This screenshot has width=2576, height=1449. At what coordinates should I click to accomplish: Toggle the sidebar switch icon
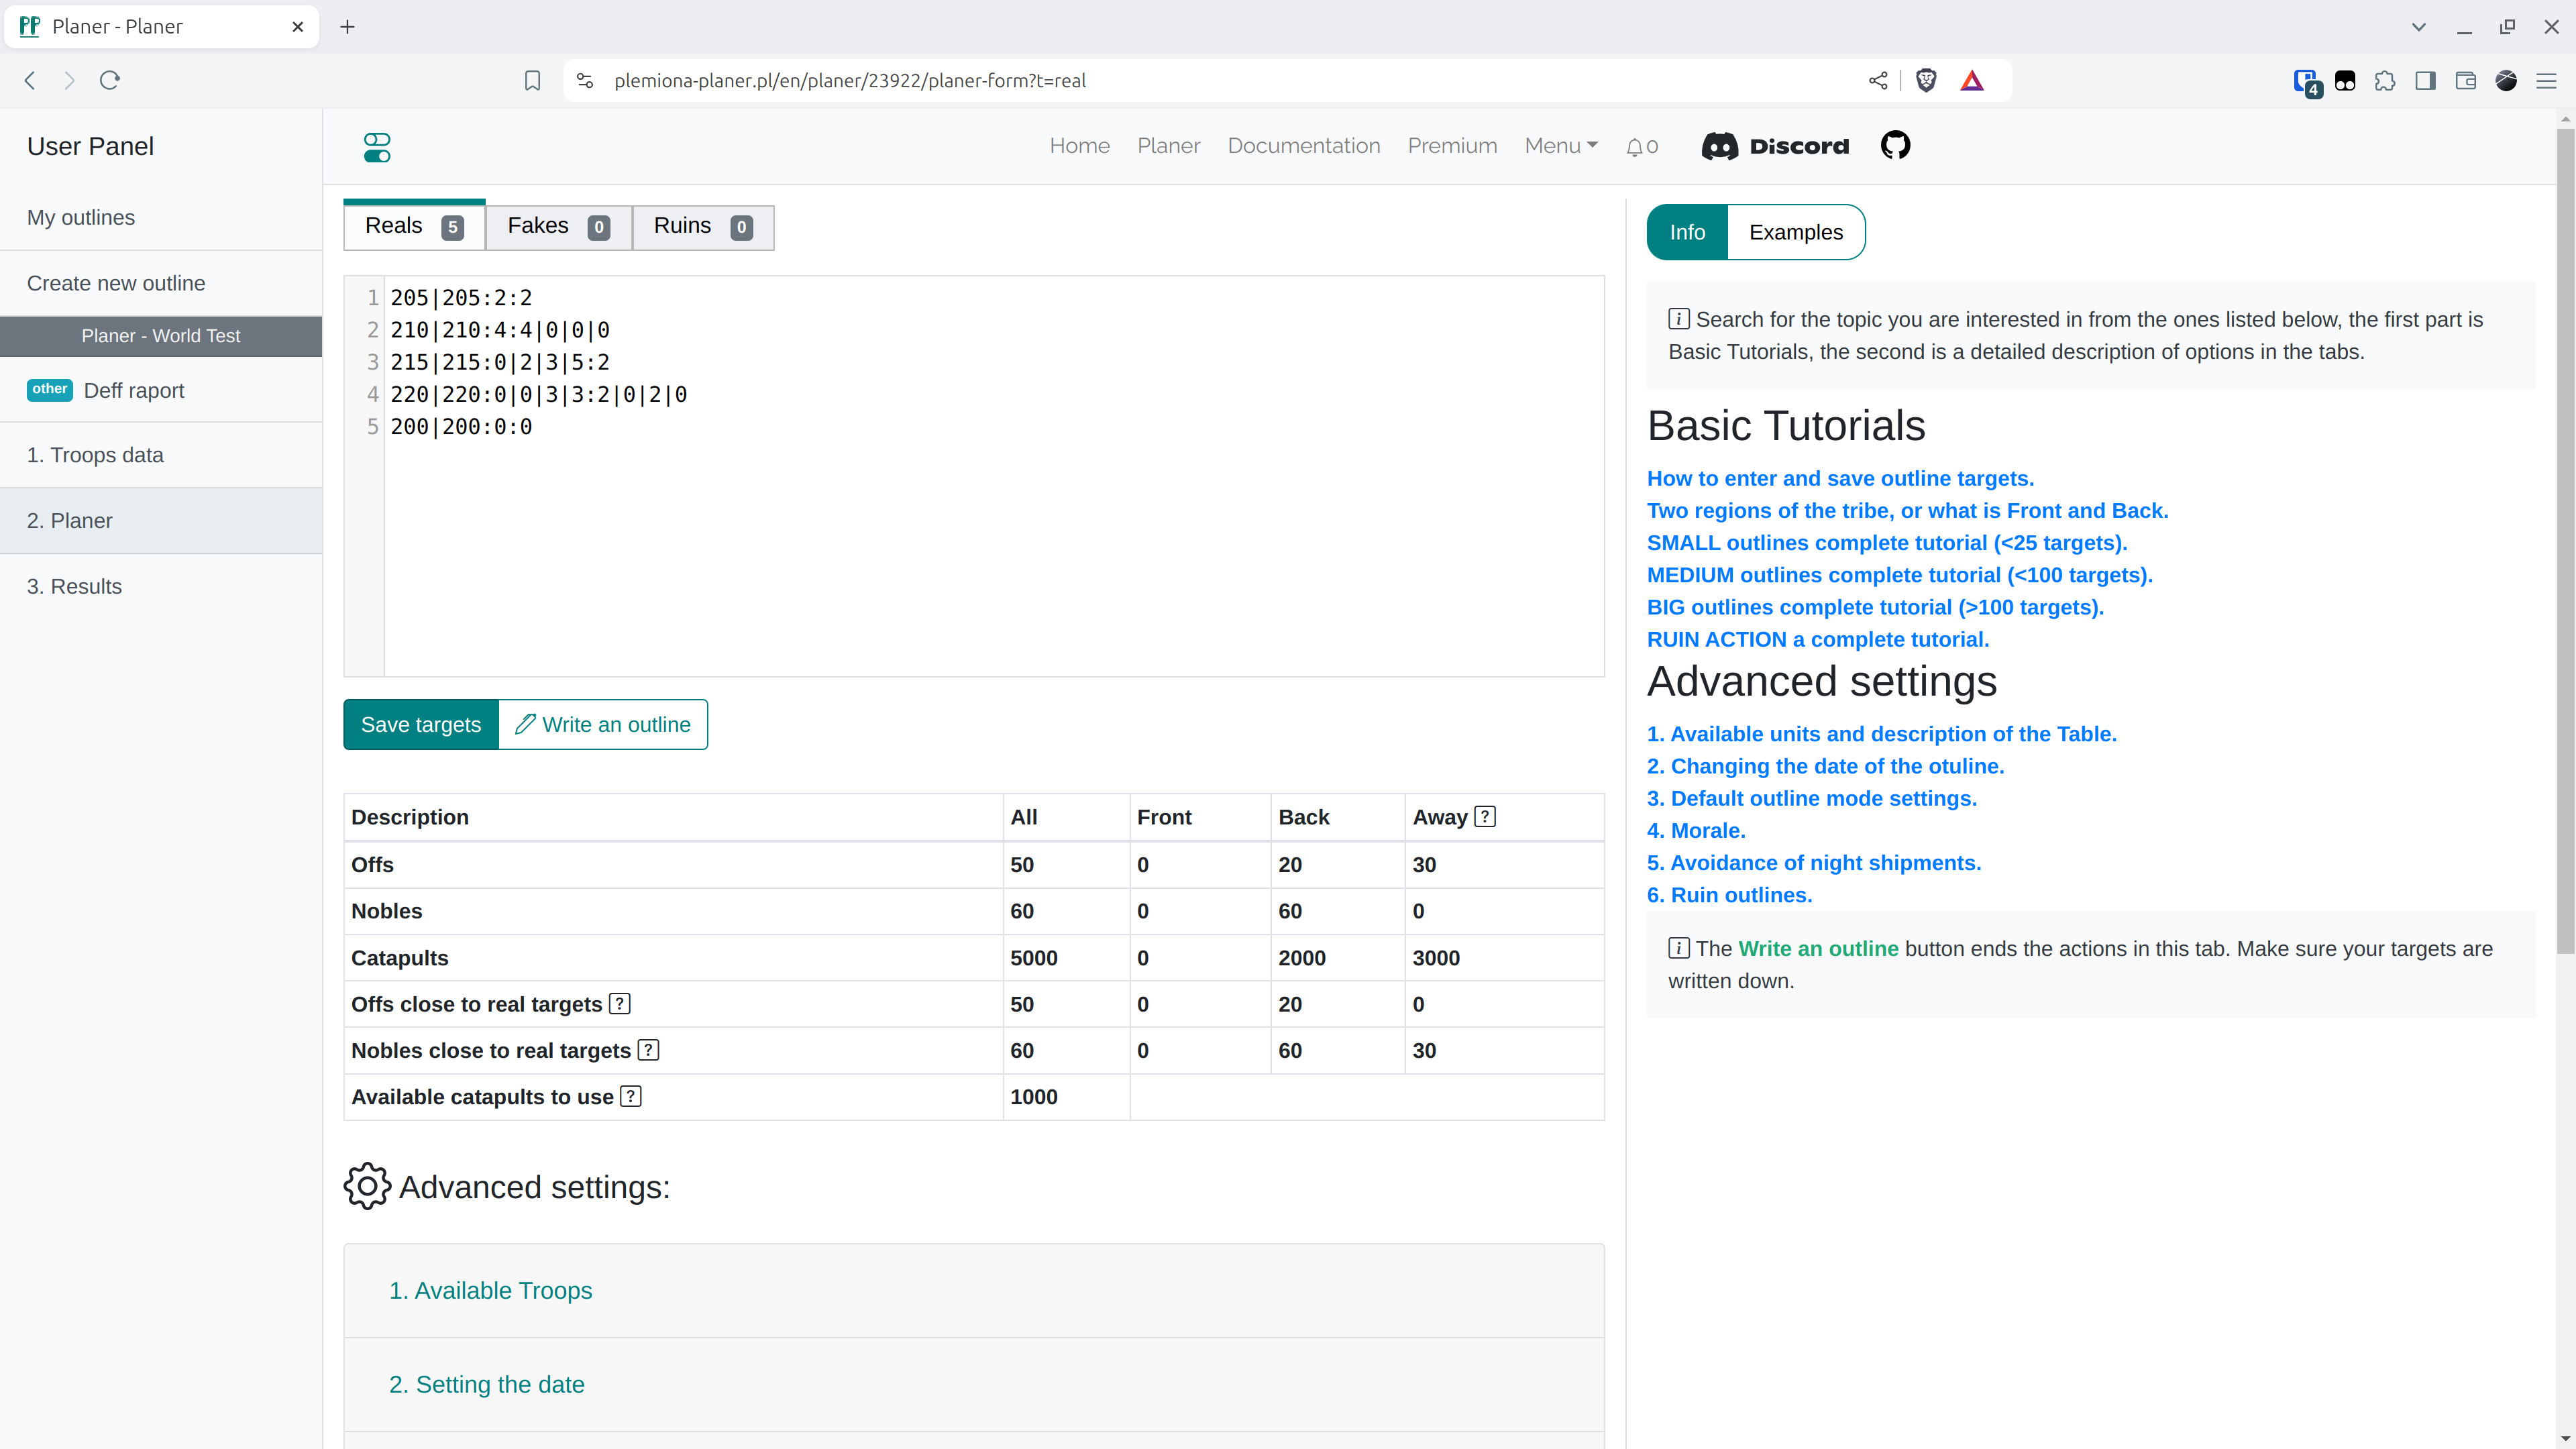pyautogui.click(x=377, y=147)
